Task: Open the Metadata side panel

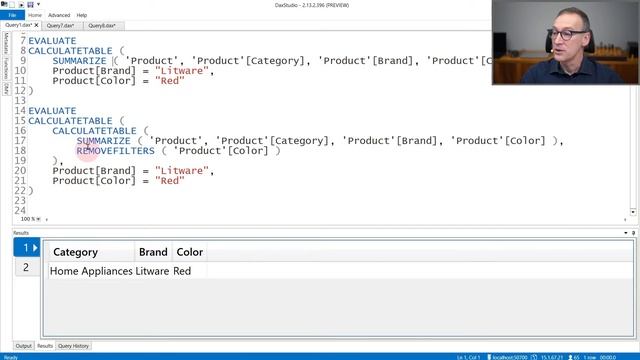Action: tap(6, 43)
